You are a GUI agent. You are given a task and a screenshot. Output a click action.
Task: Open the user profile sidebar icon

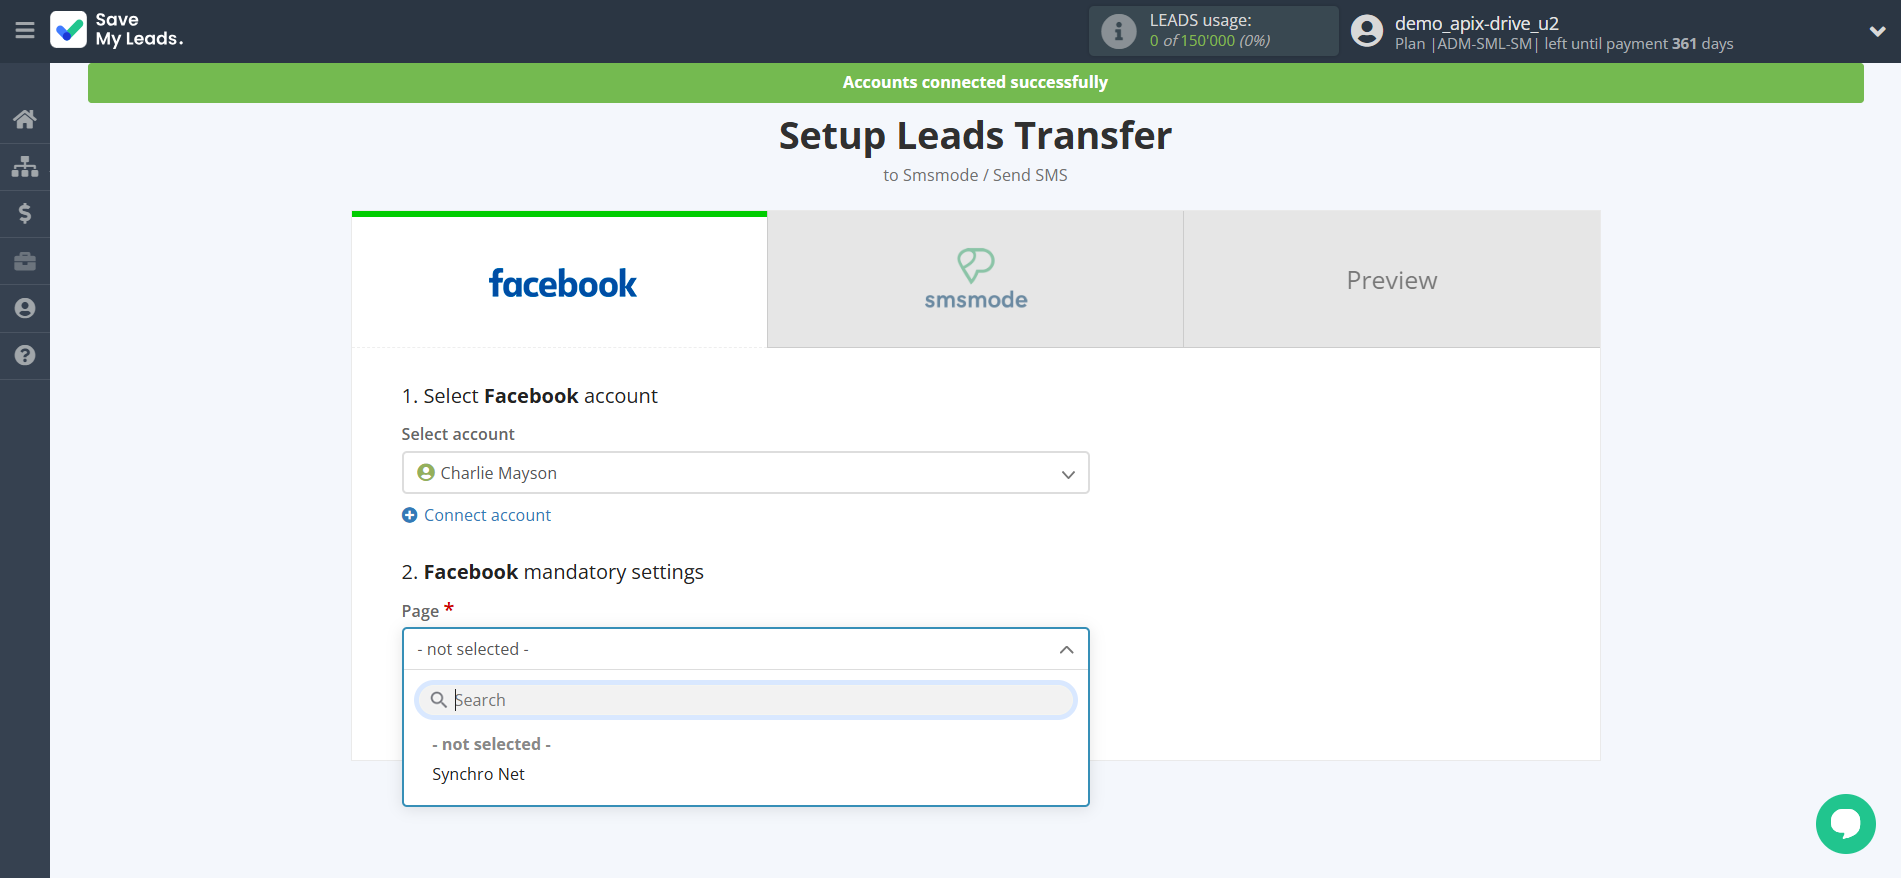pyautogui.click(x=25, y=308)
